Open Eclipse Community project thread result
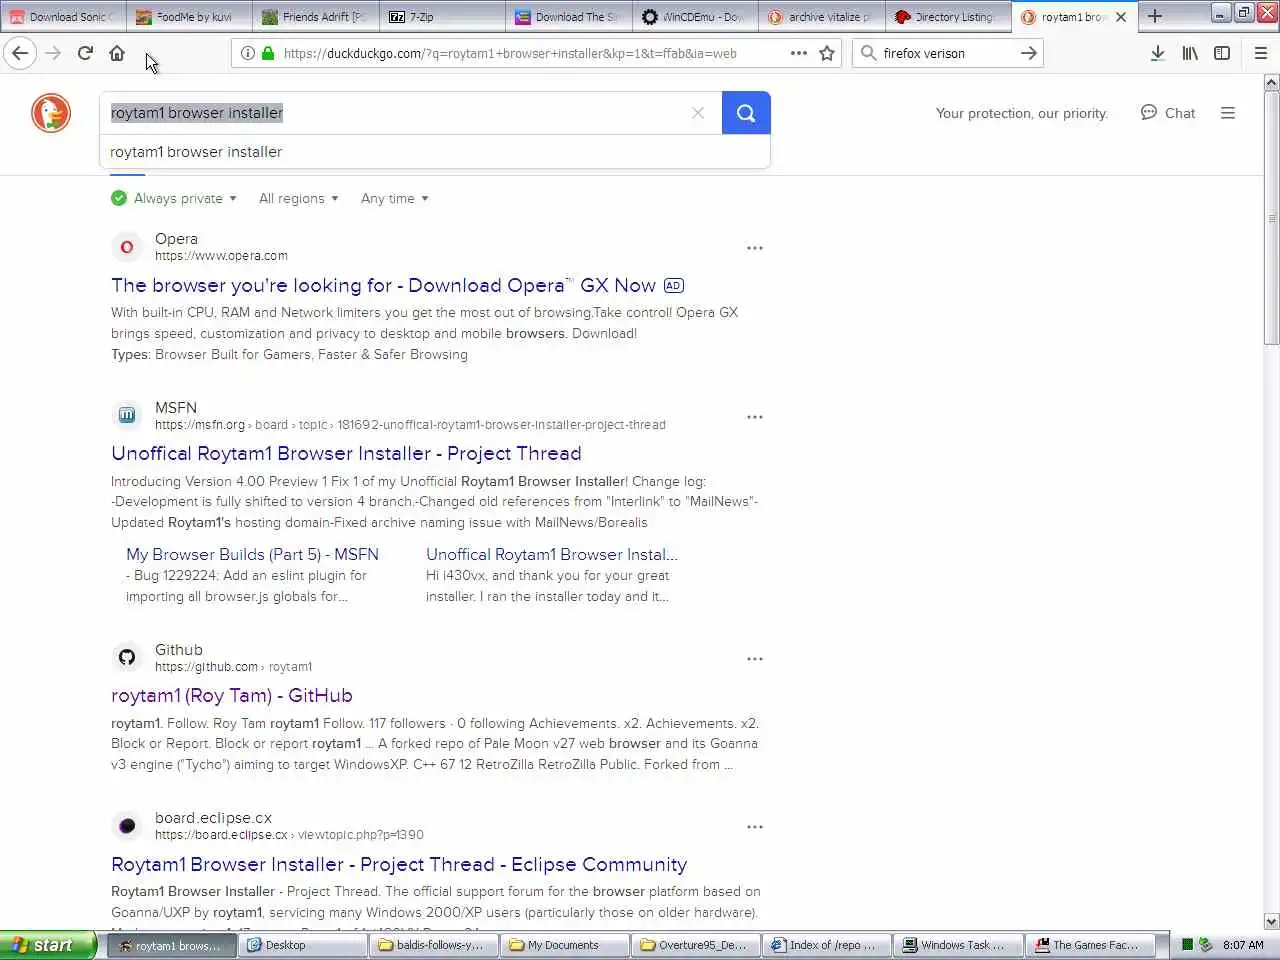The height and width of the screenshot is (960, 1280). coord(399,864)
